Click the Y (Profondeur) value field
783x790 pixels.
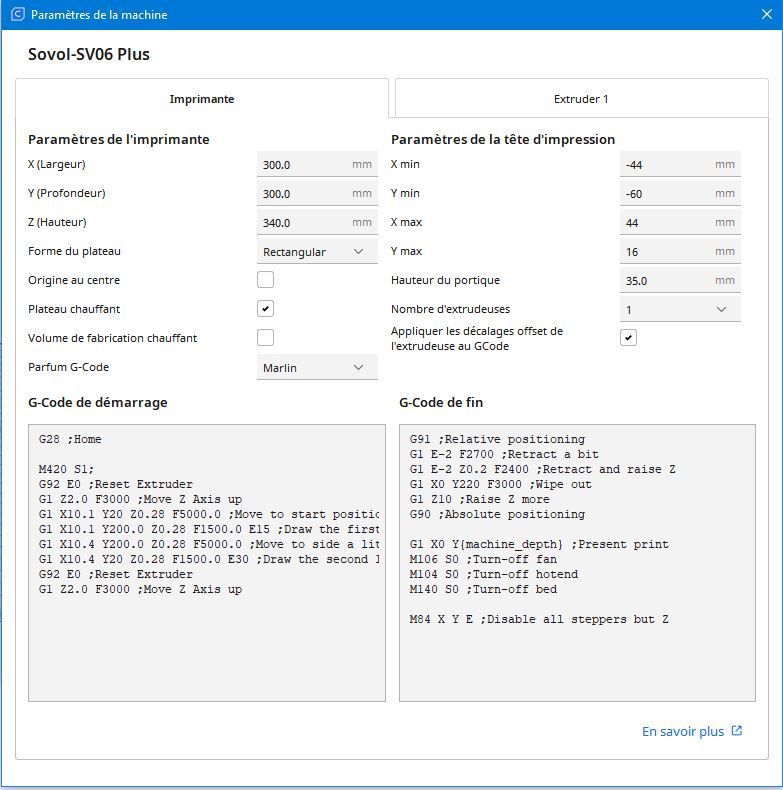click(x=317, y=193)
